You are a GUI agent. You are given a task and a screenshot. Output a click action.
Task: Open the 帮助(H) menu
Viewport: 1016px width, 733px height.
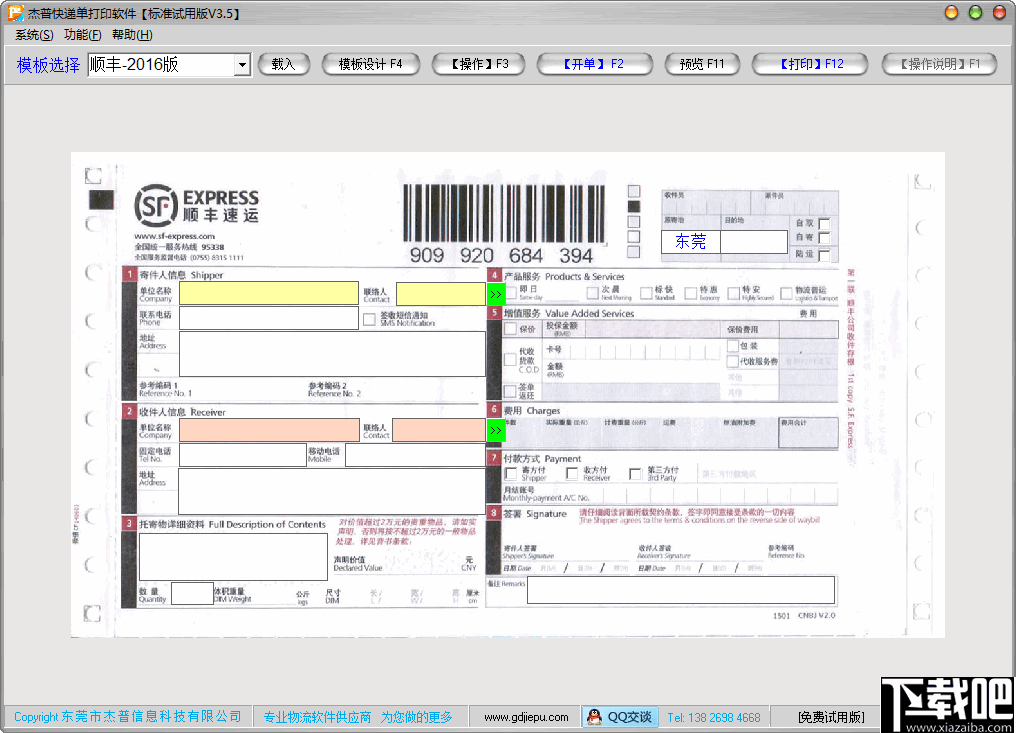(x=132, y=35)
